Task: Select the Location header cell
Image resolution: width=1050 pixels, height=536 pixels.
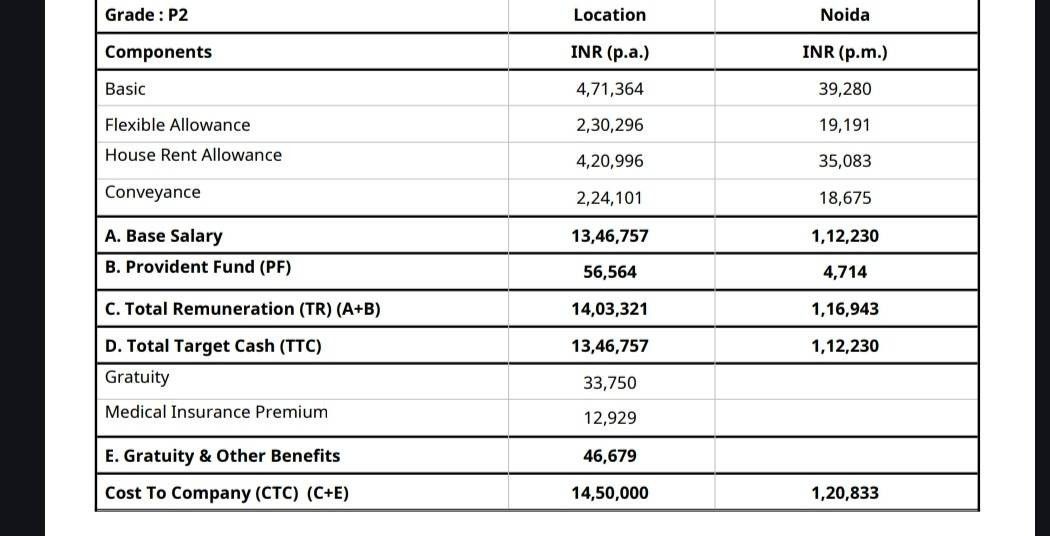Action: (x=609, y=15)
